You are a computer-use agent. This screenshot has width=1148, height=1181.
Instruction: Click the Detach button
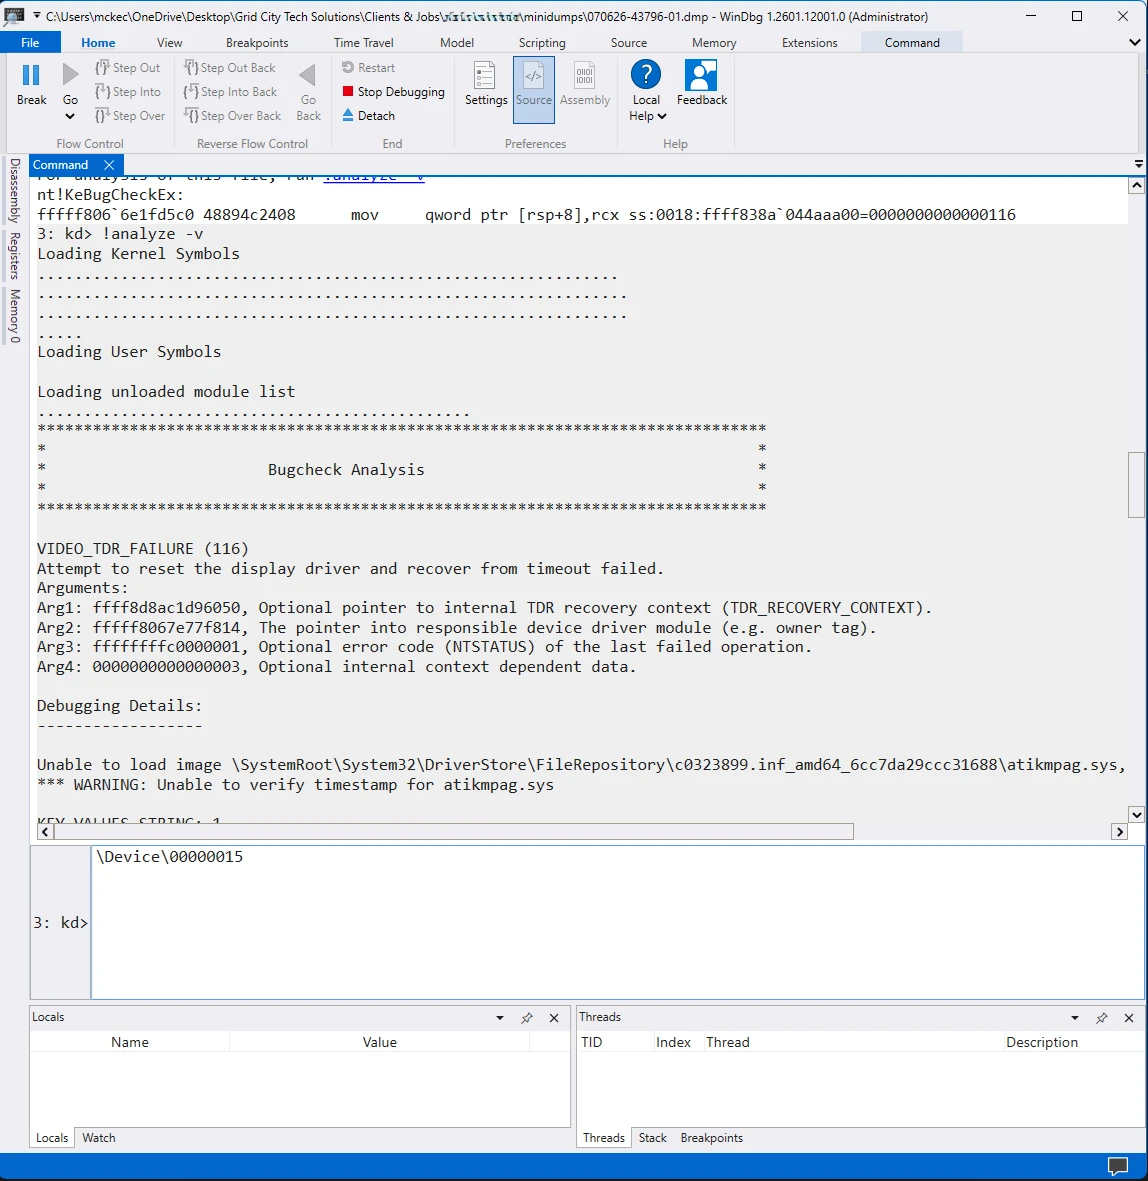pos(368,116)
